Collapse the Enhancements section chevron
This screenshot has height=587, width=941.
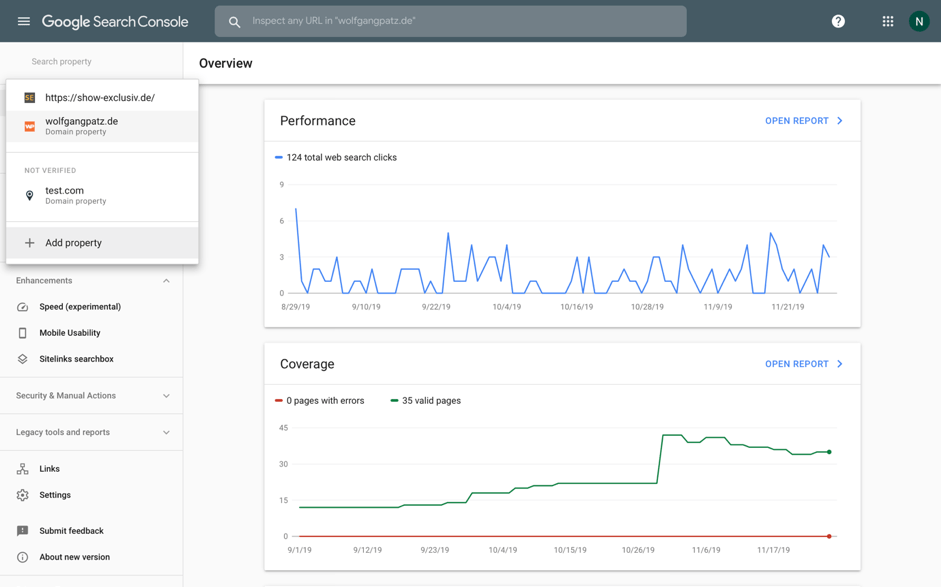[166, 281]
